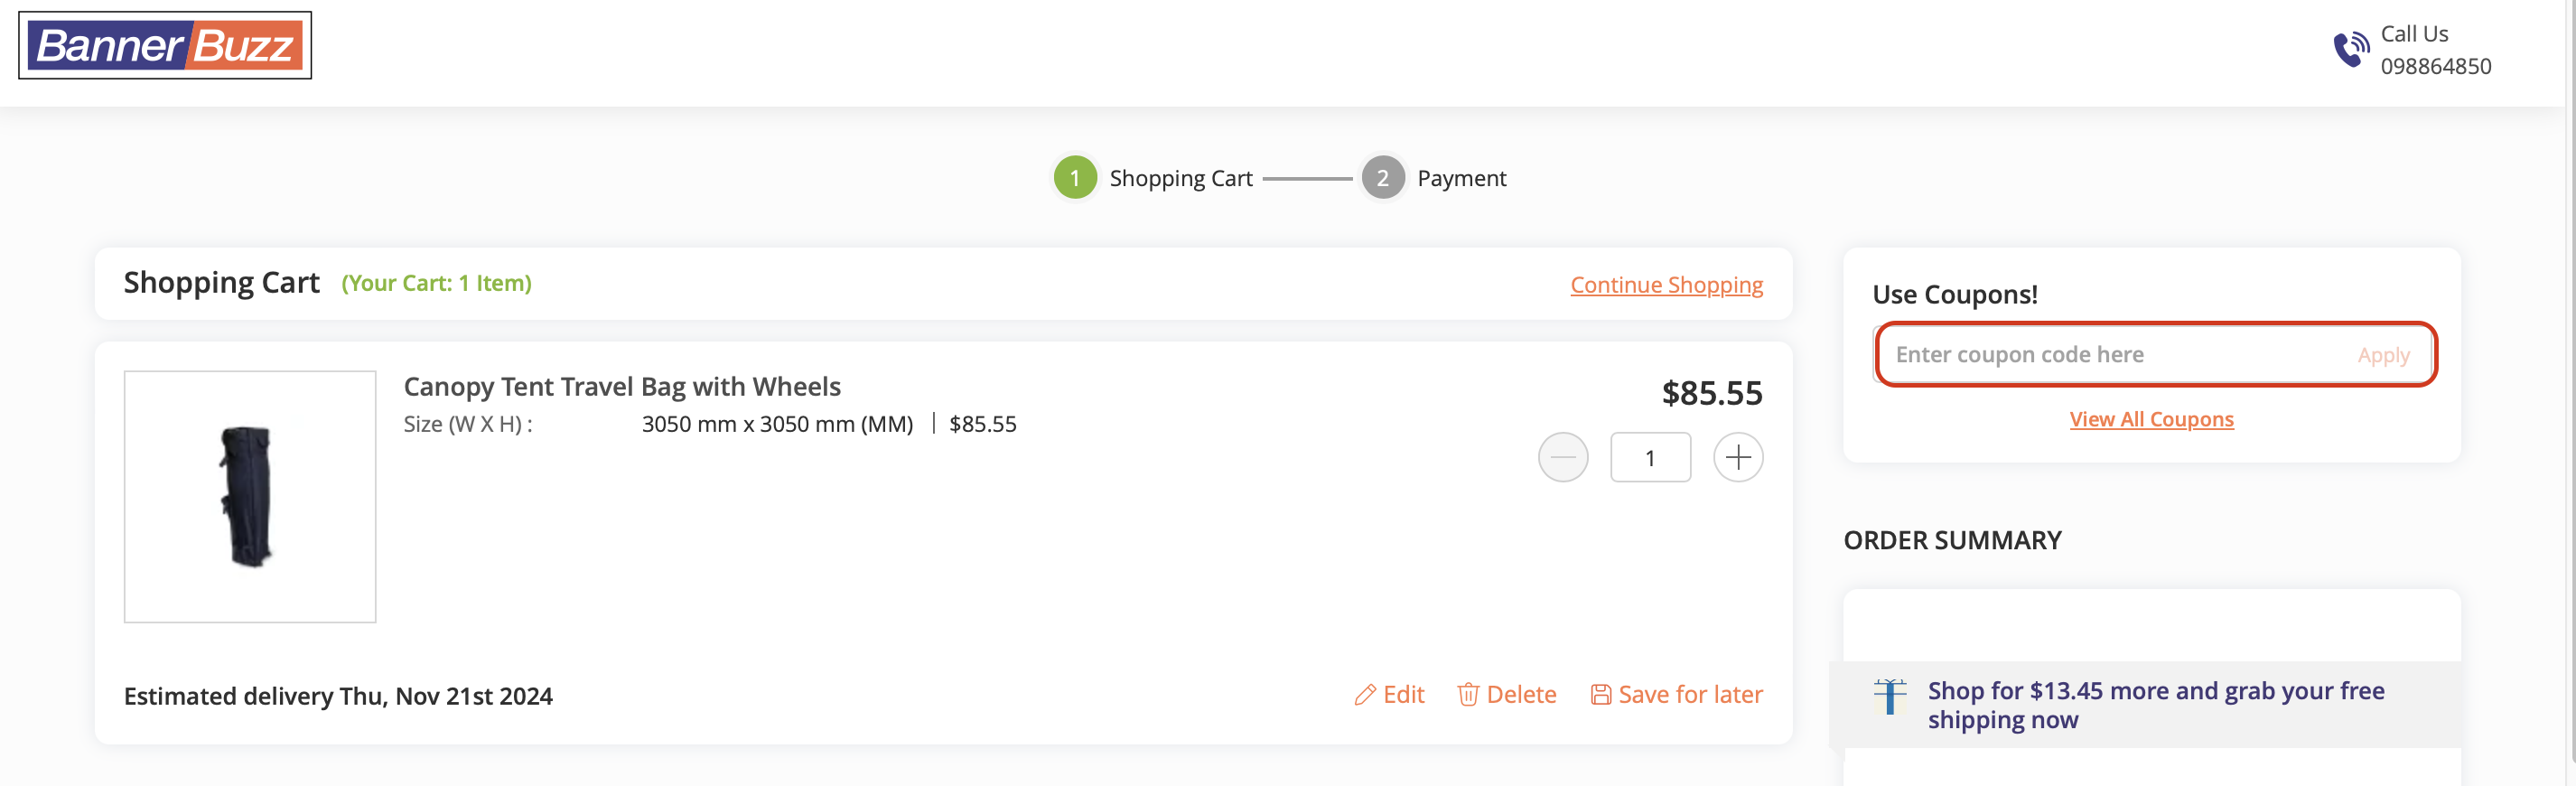Click the phone Call Us icon
The width and height of the screenshot is (2576, 786).
(2350, 49)
